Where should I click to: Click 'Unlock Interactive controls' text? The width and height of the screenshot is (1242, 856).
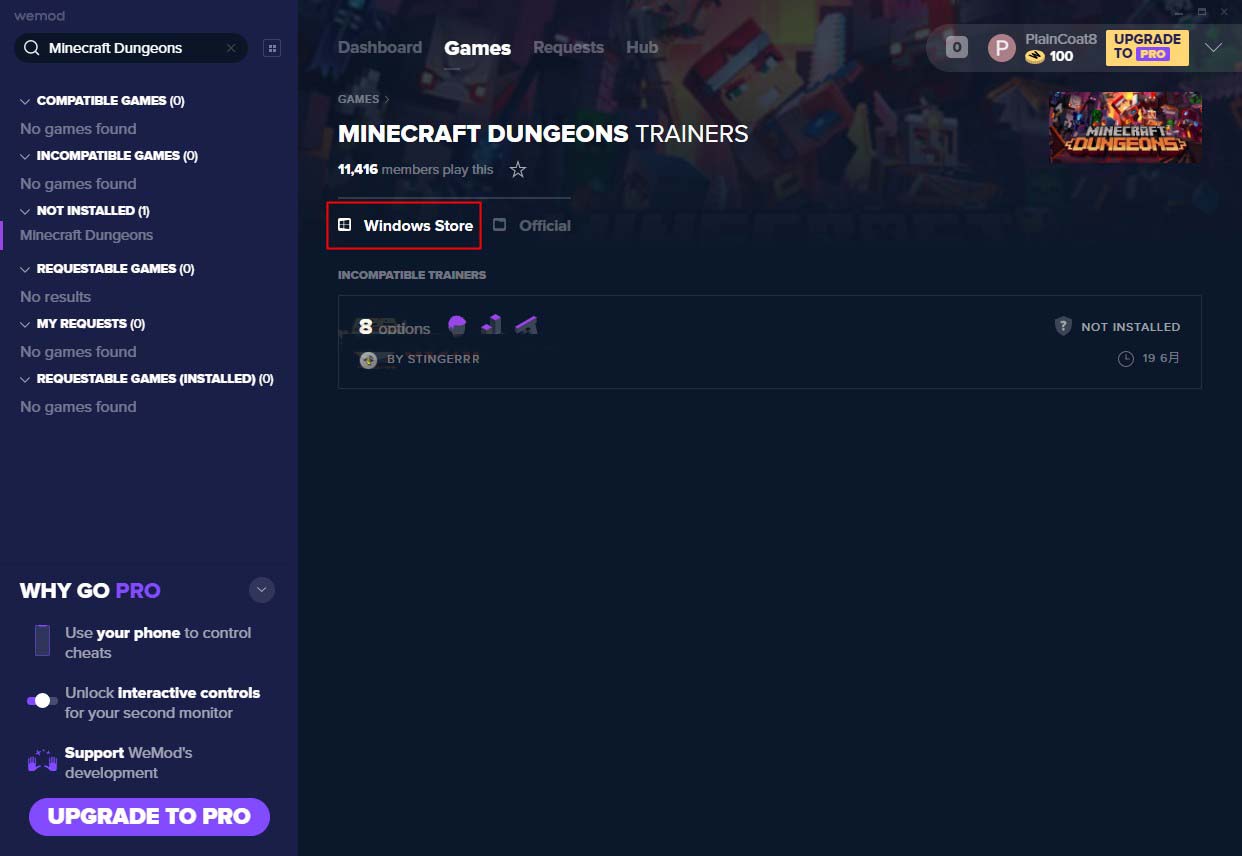(x=162, y=703)
